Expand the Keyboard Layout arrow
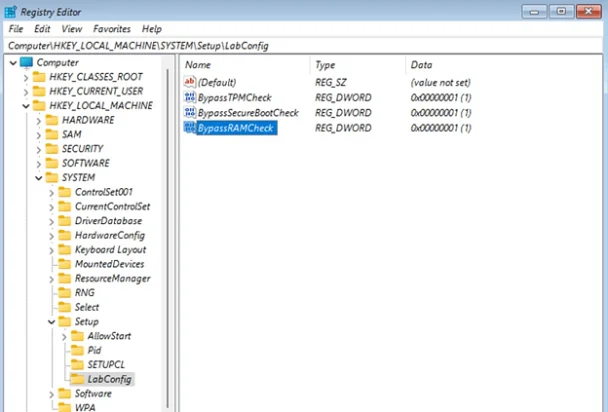Screen dimensions: 608x412 [x=51, y=250]
